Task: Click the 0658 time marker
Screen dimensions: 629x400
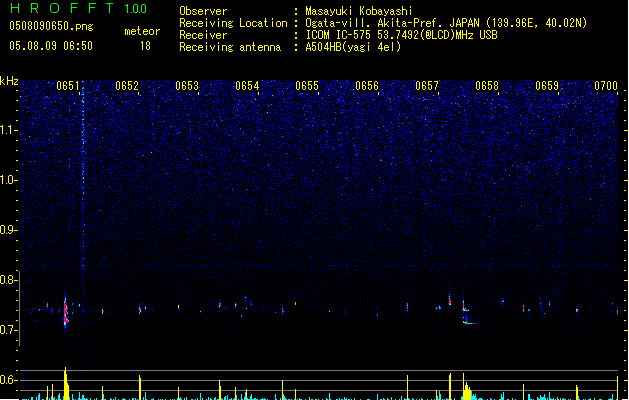Action: (487, 86)
